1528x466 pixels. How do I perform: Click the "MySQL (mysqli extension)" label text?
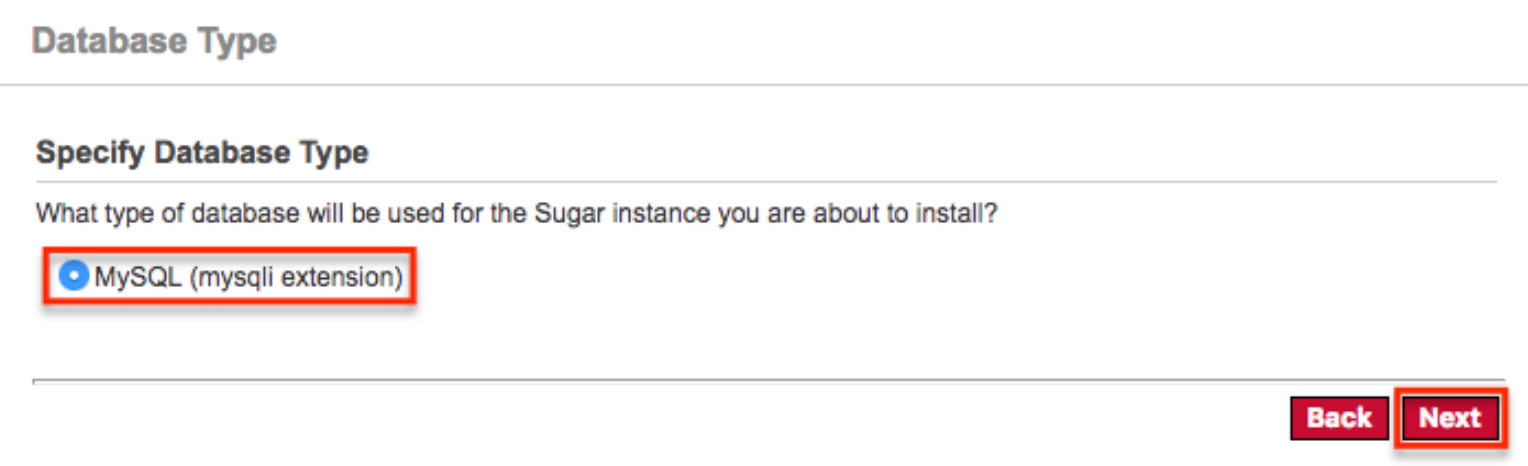click(248, 278)
